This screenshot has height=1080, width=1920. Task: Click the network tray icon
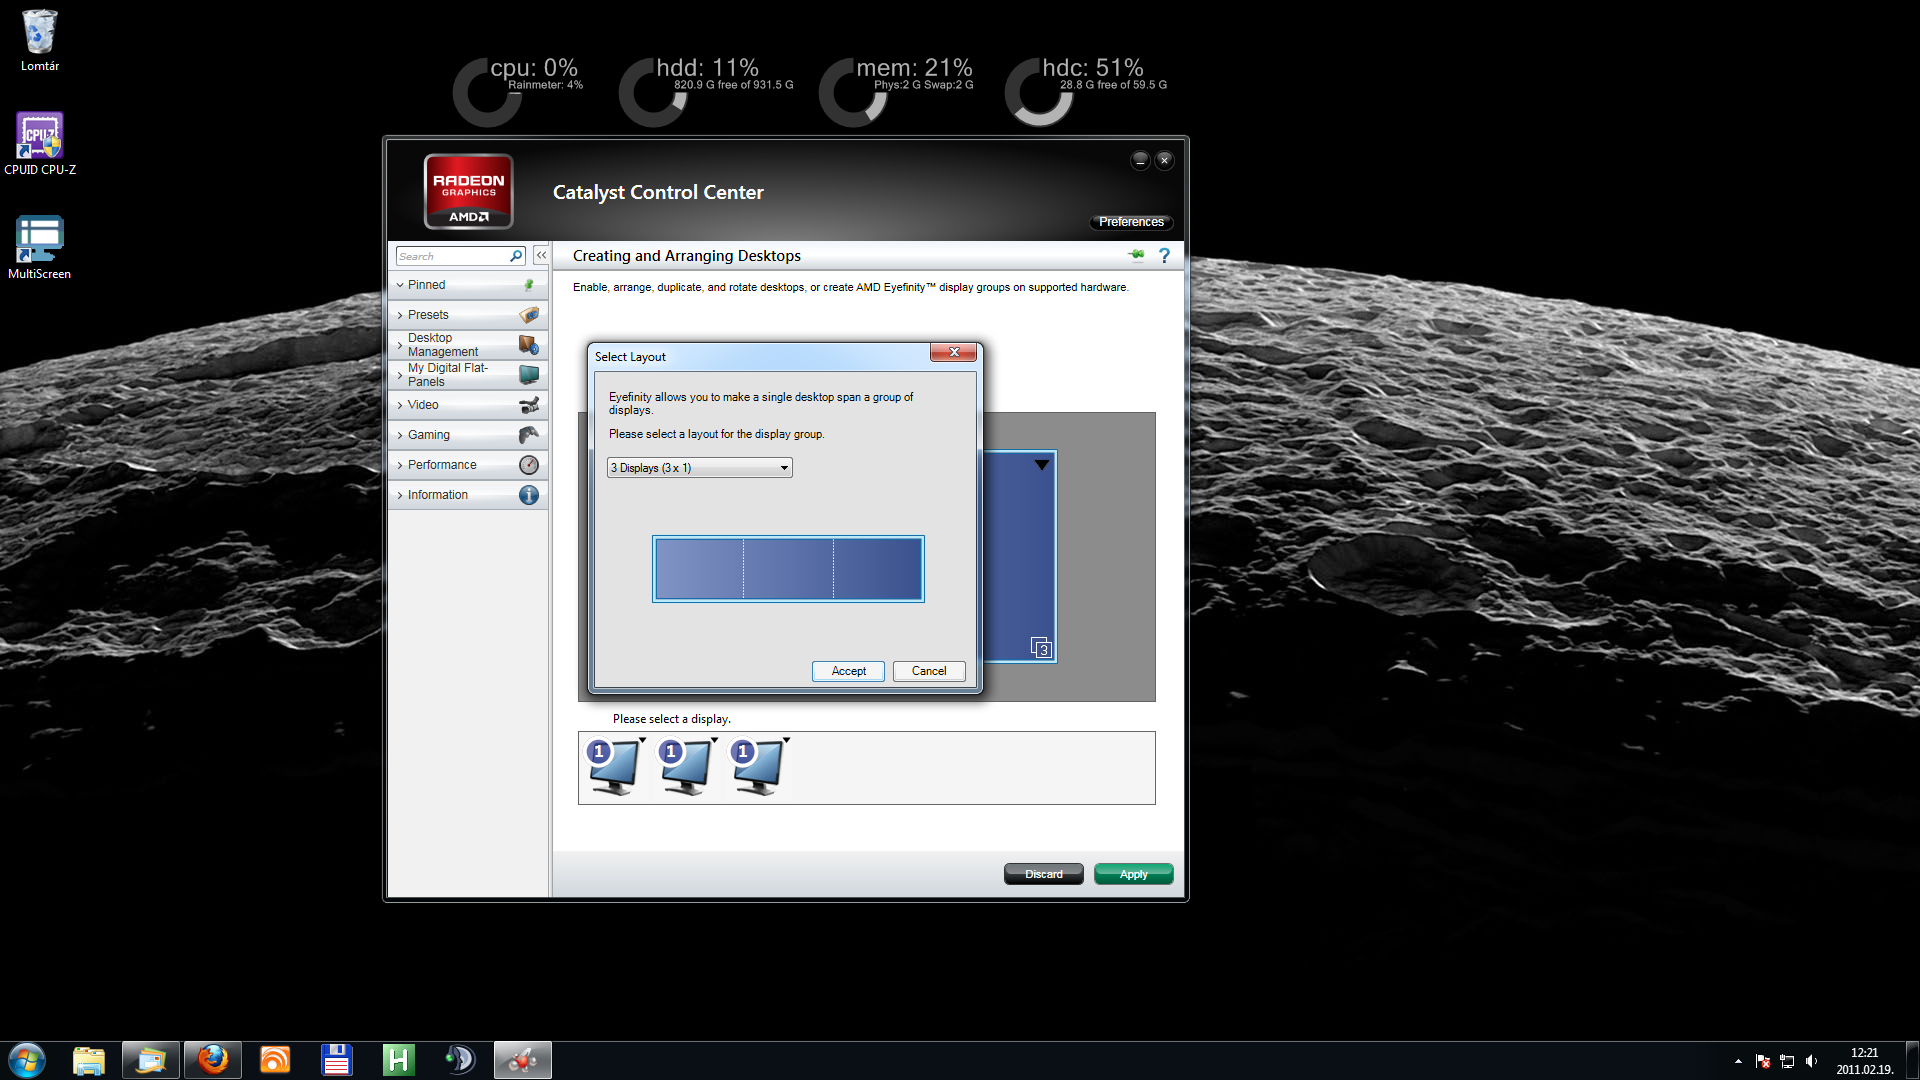coord(1787,1061)
